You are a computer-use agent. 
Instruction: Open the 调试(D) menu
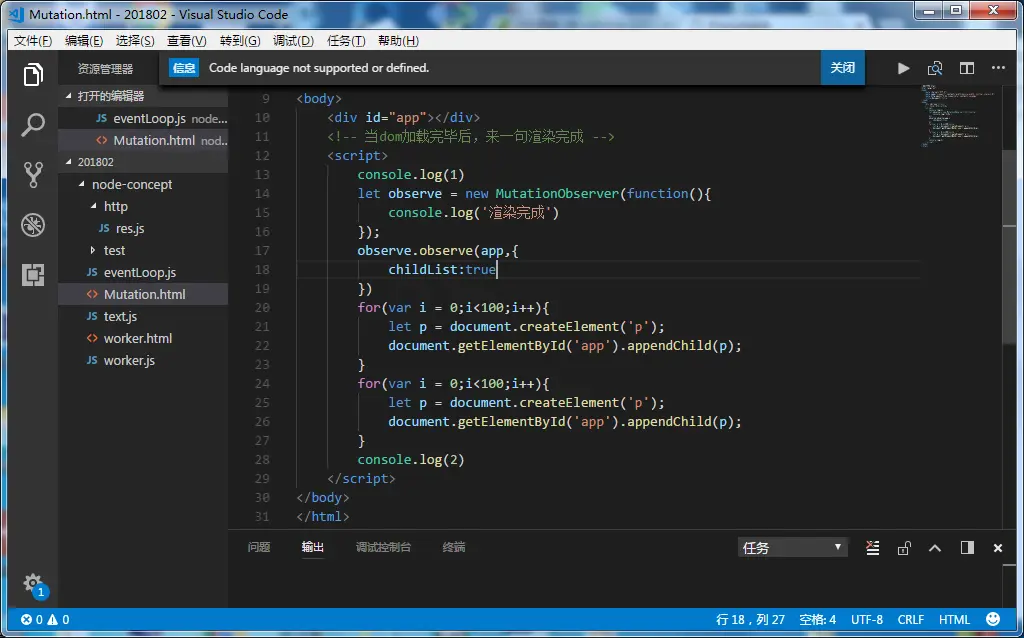coord(293,40)
